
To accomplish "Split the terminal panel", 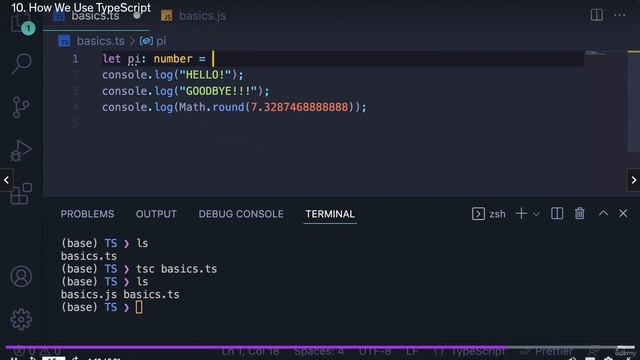I will 557,213.
